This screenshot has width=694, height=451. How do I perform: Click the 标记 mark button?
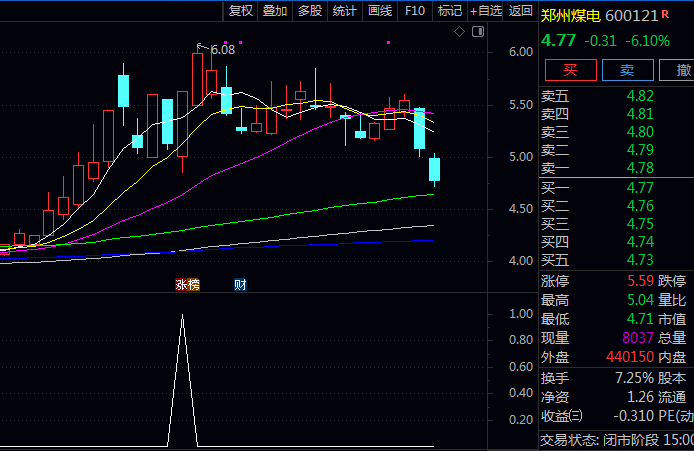click(x=450, y=11)
